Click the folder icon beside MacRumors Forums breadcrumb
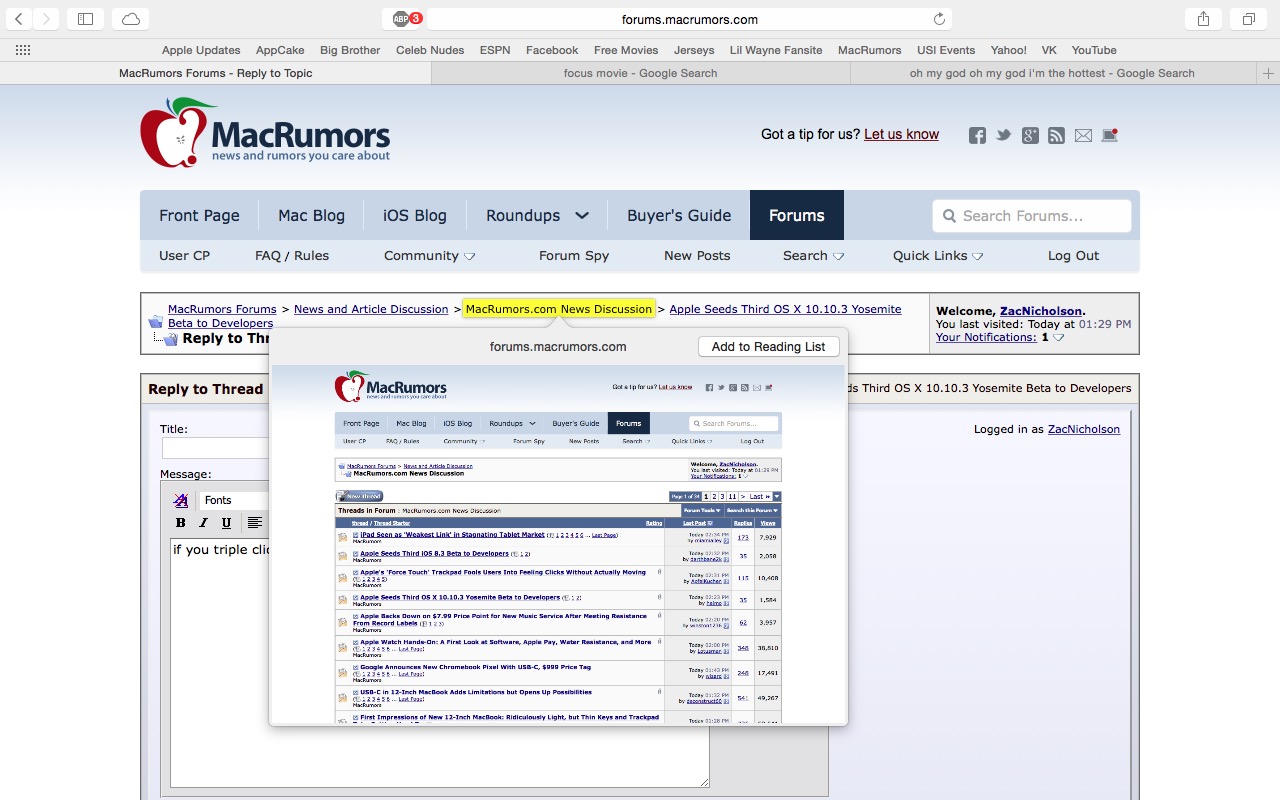This screenshot has height=800, width=1280. click(x=156, y=322)
